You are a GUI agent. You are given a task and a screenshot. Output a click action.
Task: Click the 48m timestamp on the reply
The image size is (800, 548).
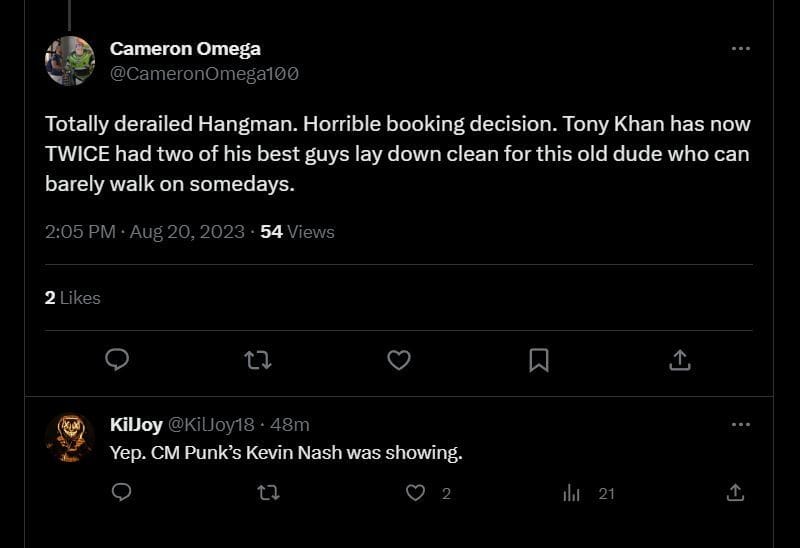(x=290, y=424)
